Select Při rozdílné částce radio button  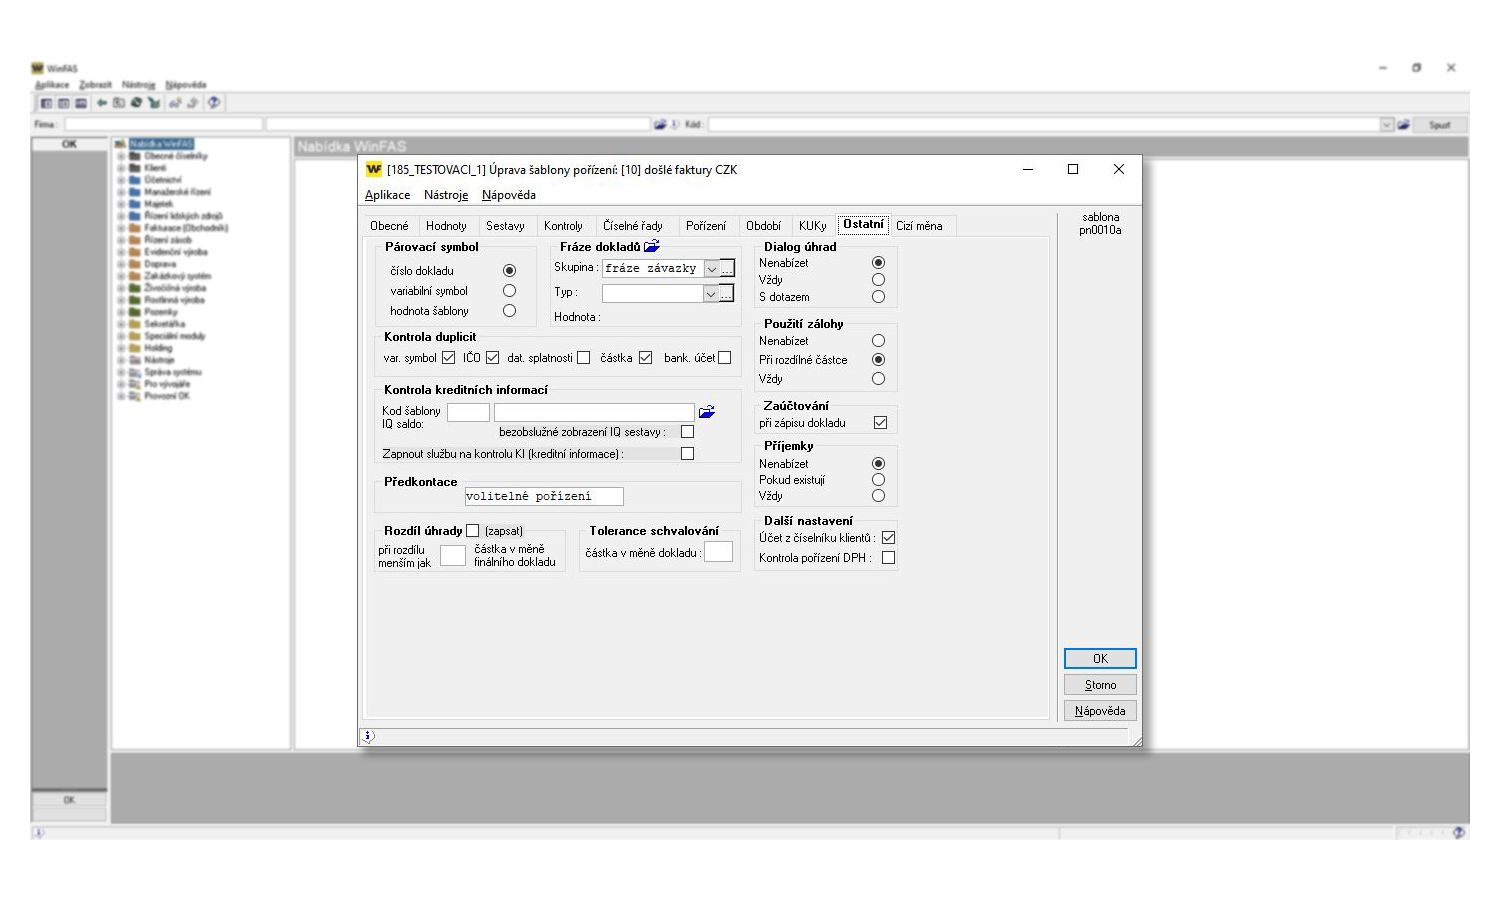point(878,360)
